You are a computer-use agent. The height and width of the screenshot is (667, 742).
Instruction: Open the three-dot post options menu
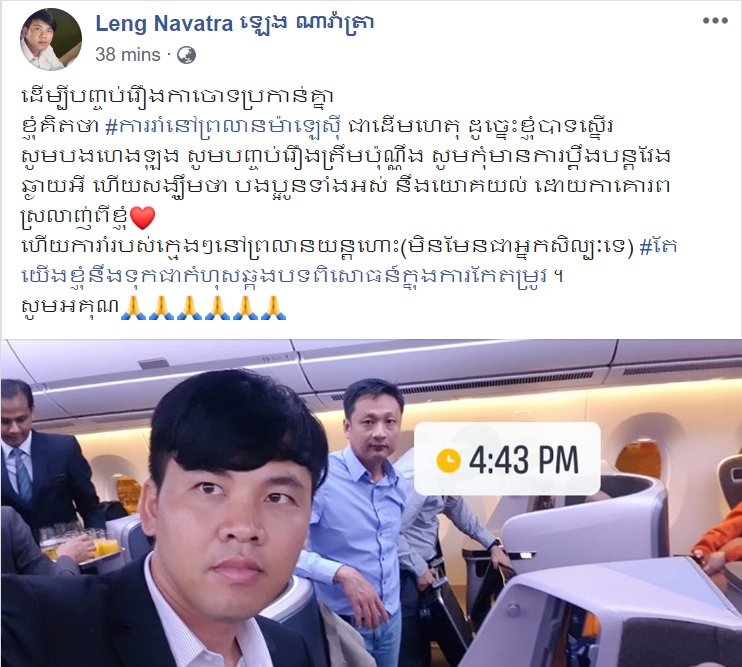pos(715,21)
